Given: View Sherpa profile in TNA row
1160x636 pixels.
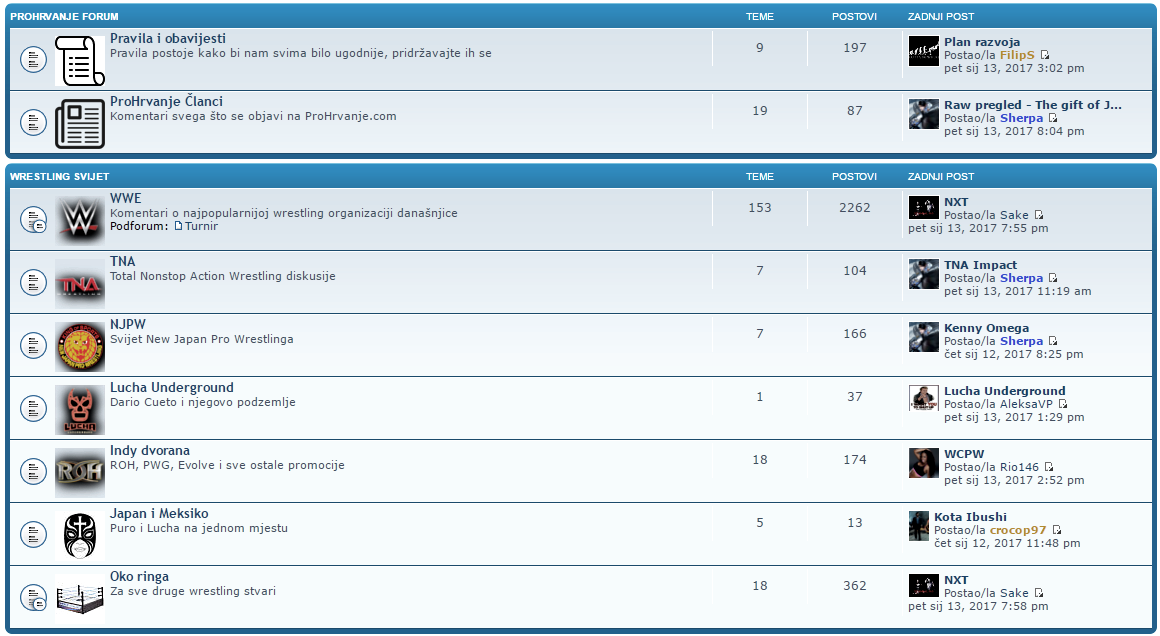Looking at the screenshot, I should [1022, 278].
